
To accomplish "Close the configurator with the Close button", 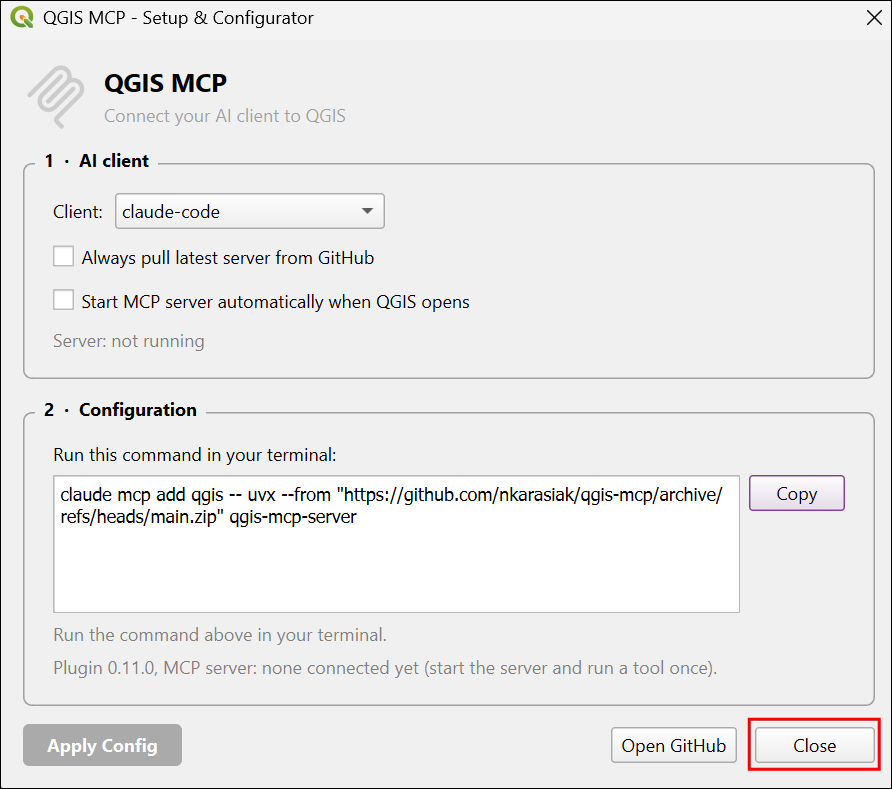I will pos(814,745).
